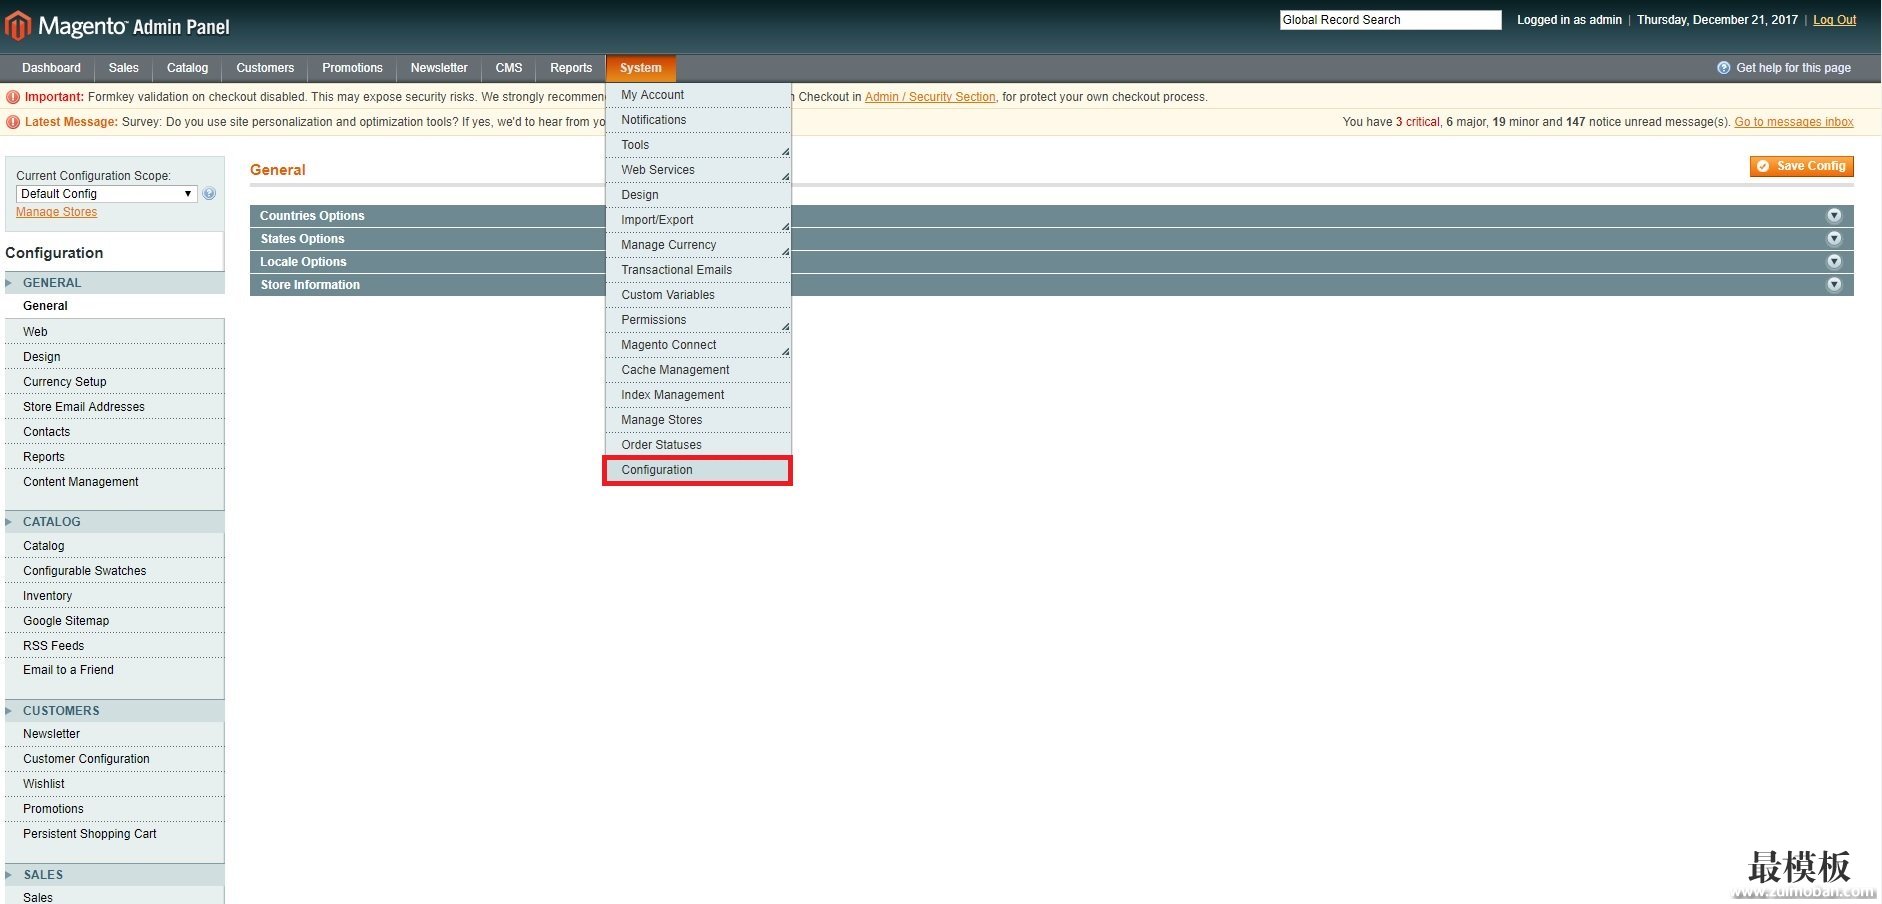Viewport: 1882px width, 904px height.
Task: Expand the Countries Options arrow icon
Action: 1834,216
